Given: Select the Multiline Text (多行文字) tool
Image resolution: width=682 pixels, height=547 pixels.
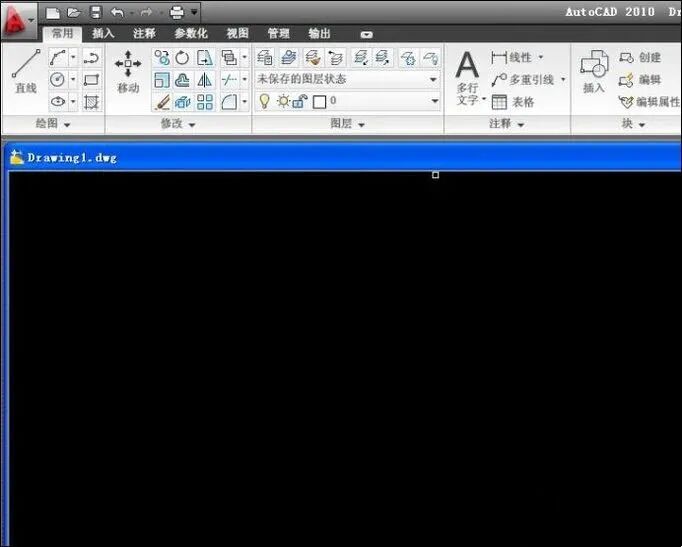Looking at the screenshot, I should 468,77.
